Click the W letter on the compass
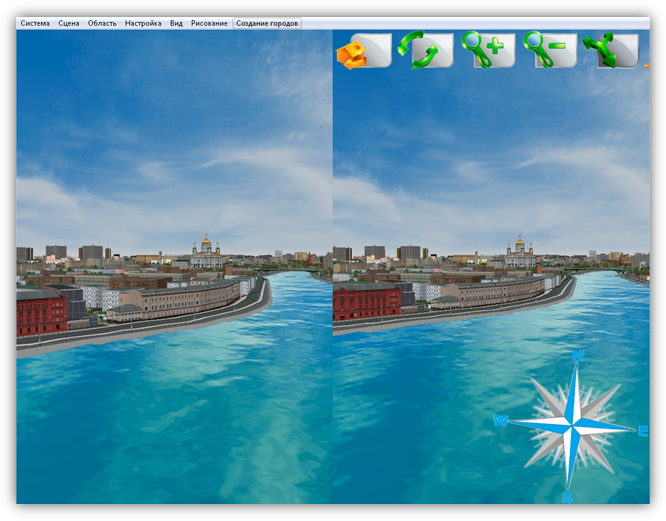666x521 pixels. pos(500,421)
